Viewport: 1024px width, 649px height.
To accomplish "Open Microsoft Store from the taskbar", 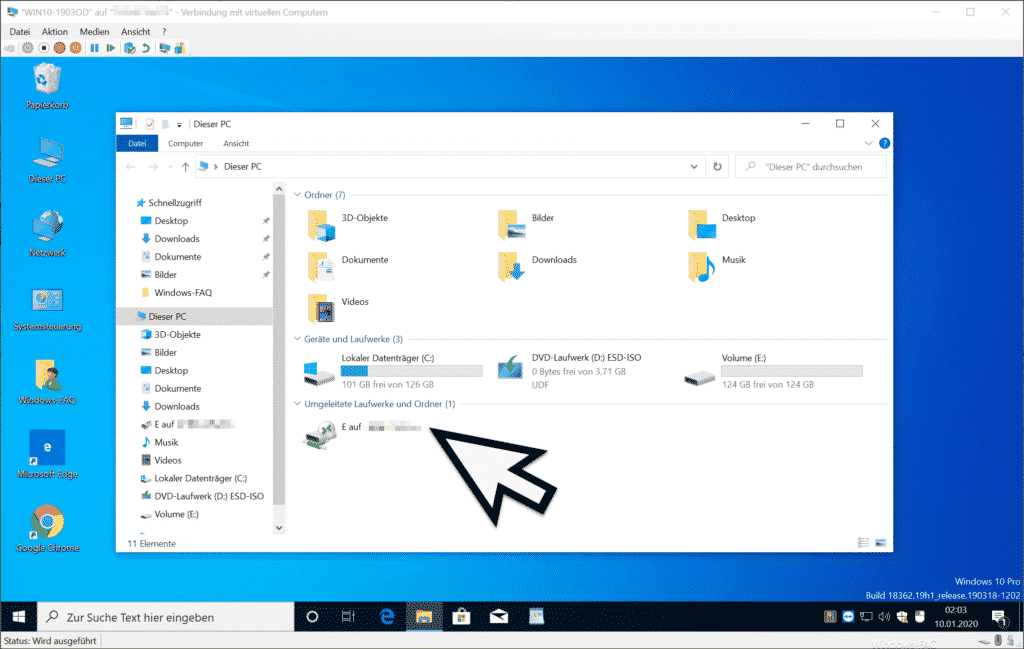I will tap(461, 616).
